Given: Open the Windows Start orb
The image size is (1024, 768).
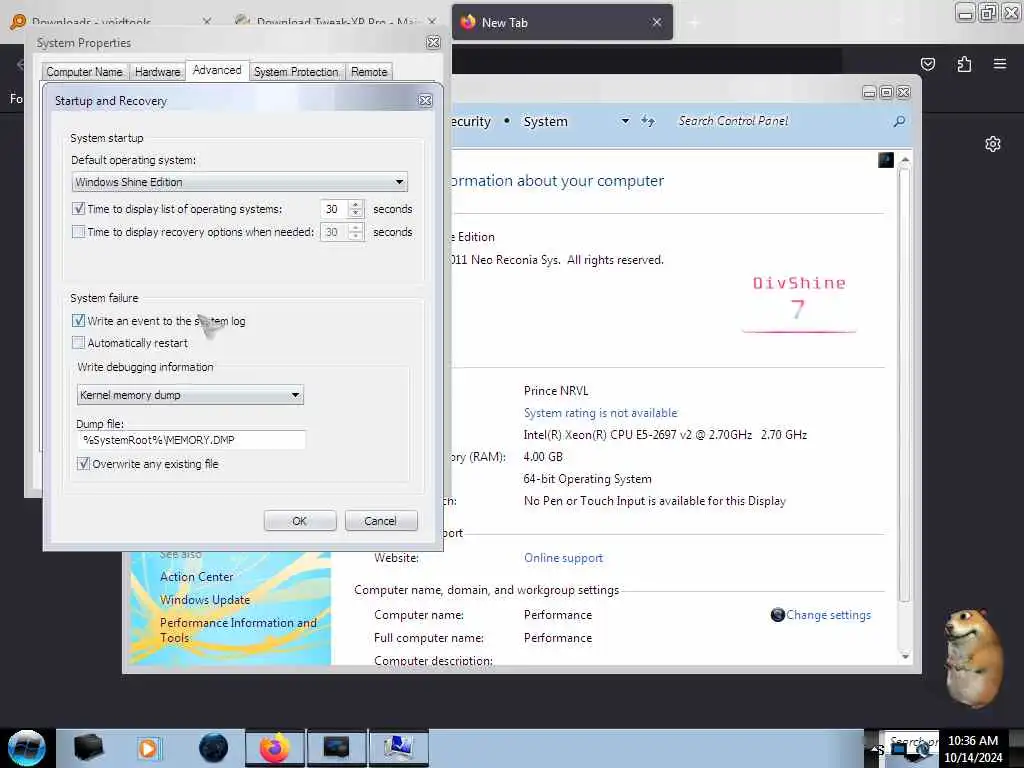Looking at the screenshot, I should pyautogui.click(x=26, y=748).
